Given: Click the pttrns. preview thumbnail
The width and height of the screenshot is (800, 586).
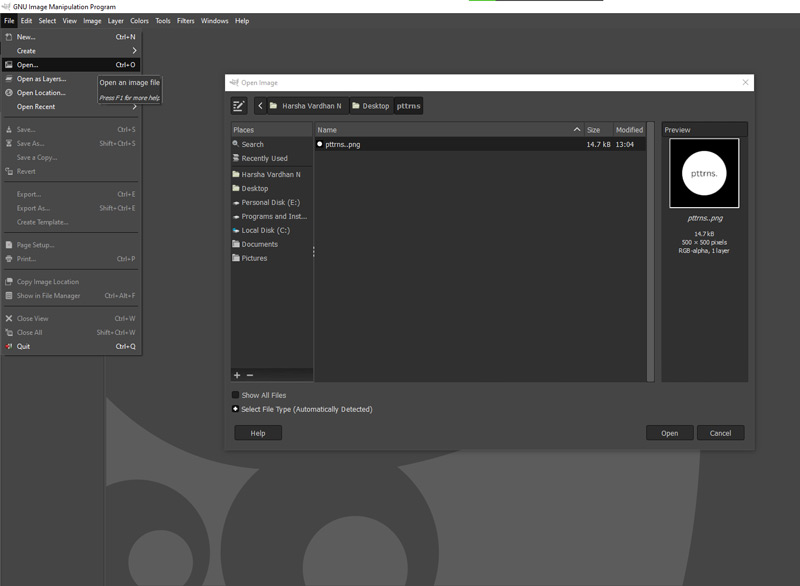Looking at the screenshot, I should click(704, 173).
